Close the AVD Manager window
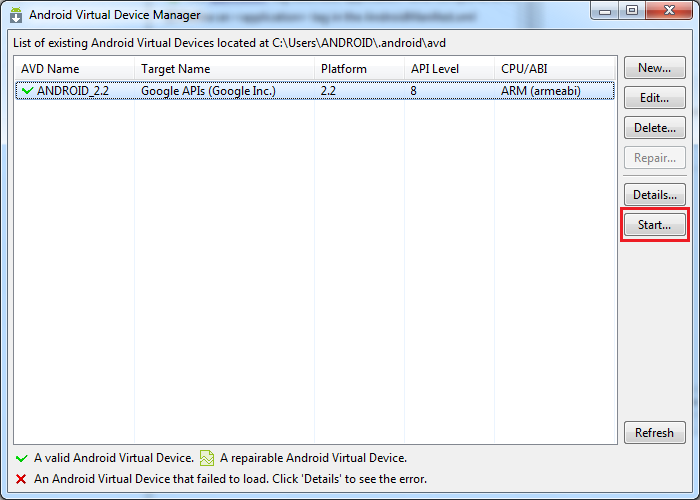Image resolution: width=700 pixels, height=500 pixels. click(x=669, y=10)
